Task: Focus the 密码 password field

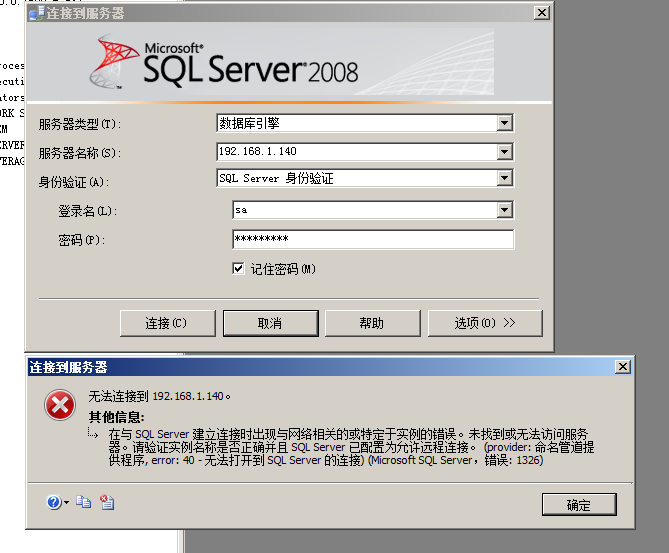Action: pyautogui.click(x=373, y=239)
